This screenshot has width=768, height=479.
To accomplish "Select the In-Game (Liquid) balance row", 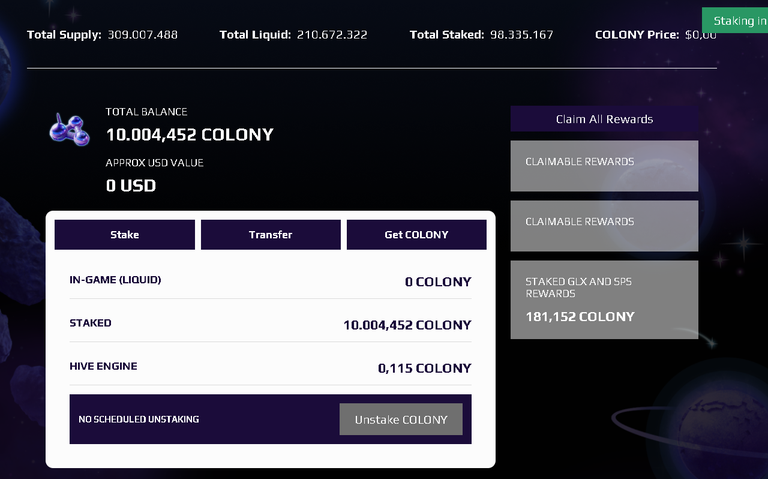I will click(x=270, y=281).
